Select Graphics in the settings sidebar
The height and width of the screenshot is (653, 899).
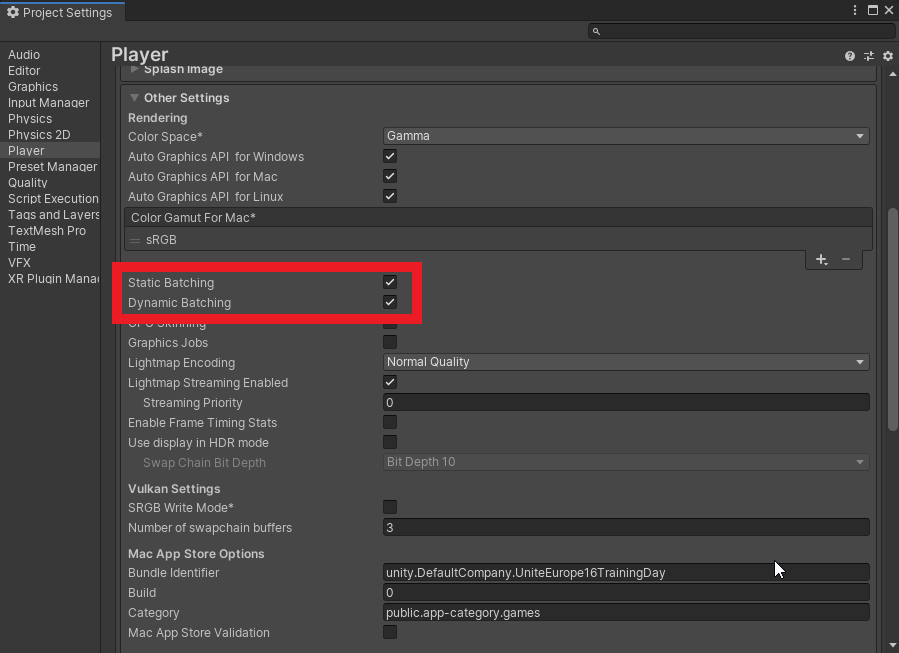[33, 87]
